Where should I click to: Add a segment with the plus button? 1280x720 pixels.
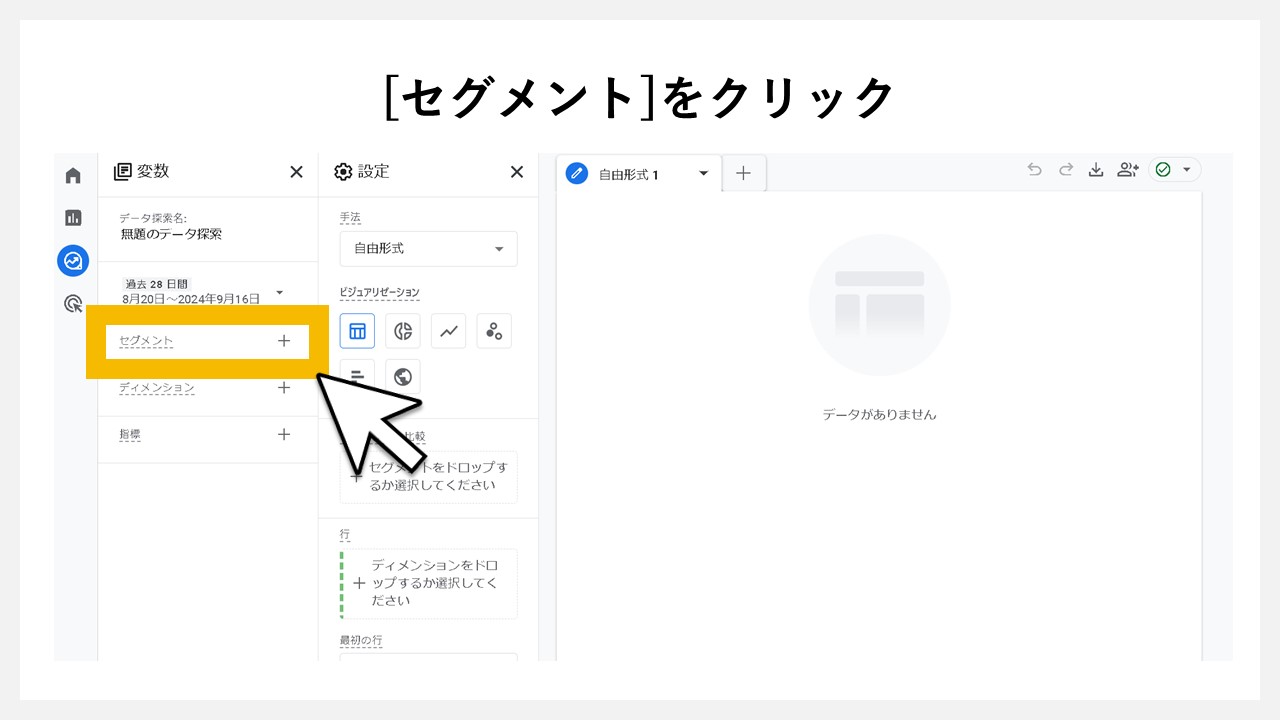click(284, 341)
